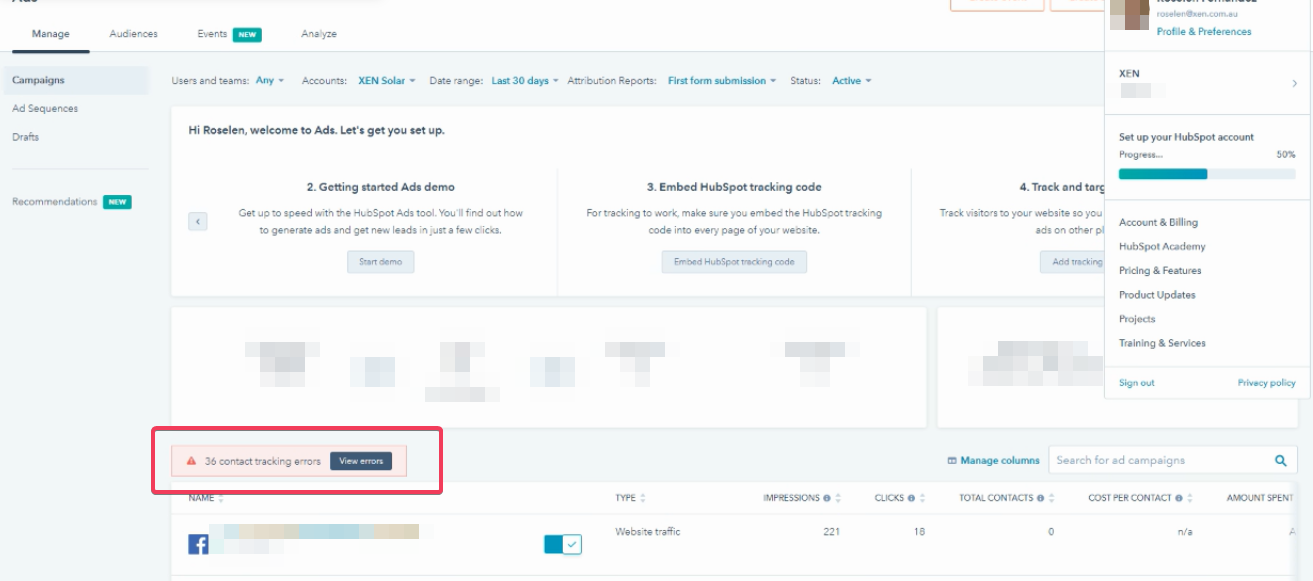Sort by COST PER CONTACT using its sort arrows
This screenshot has width=1313, height=581.
[x=1190, y=498]
